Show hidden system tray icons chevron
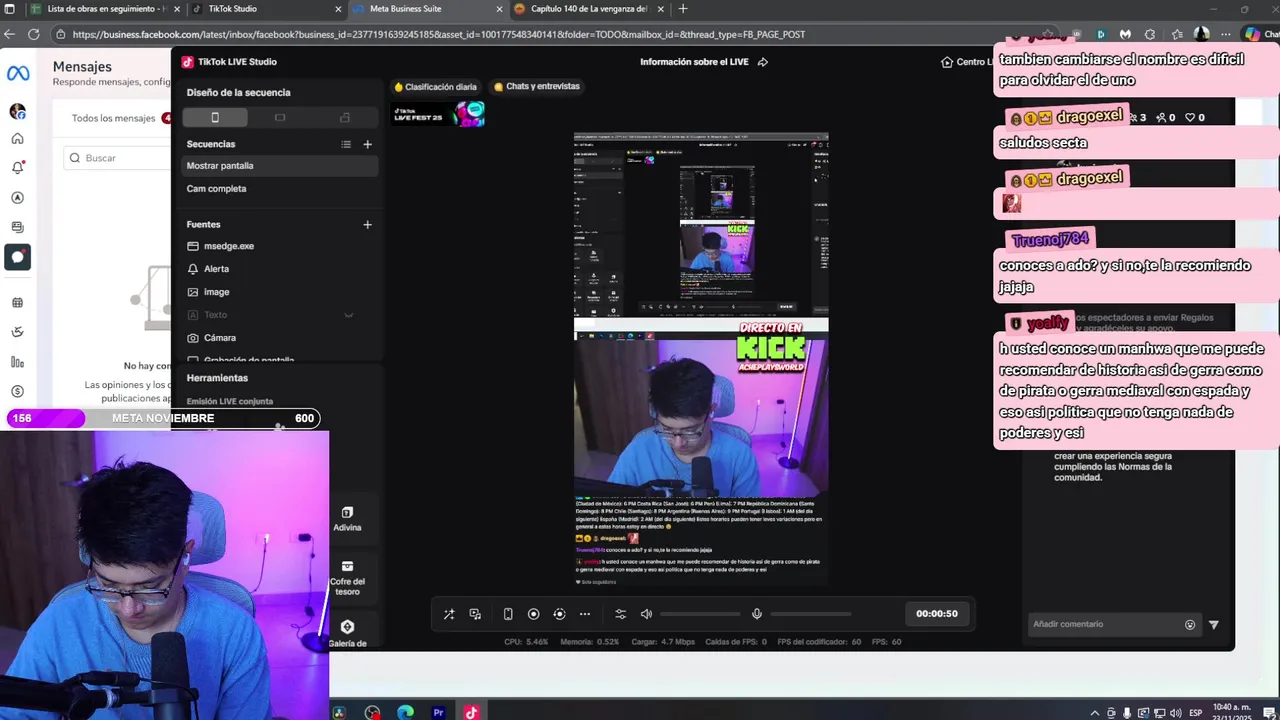Screen dimensions: 1280x720 (x=1096, y=712)
